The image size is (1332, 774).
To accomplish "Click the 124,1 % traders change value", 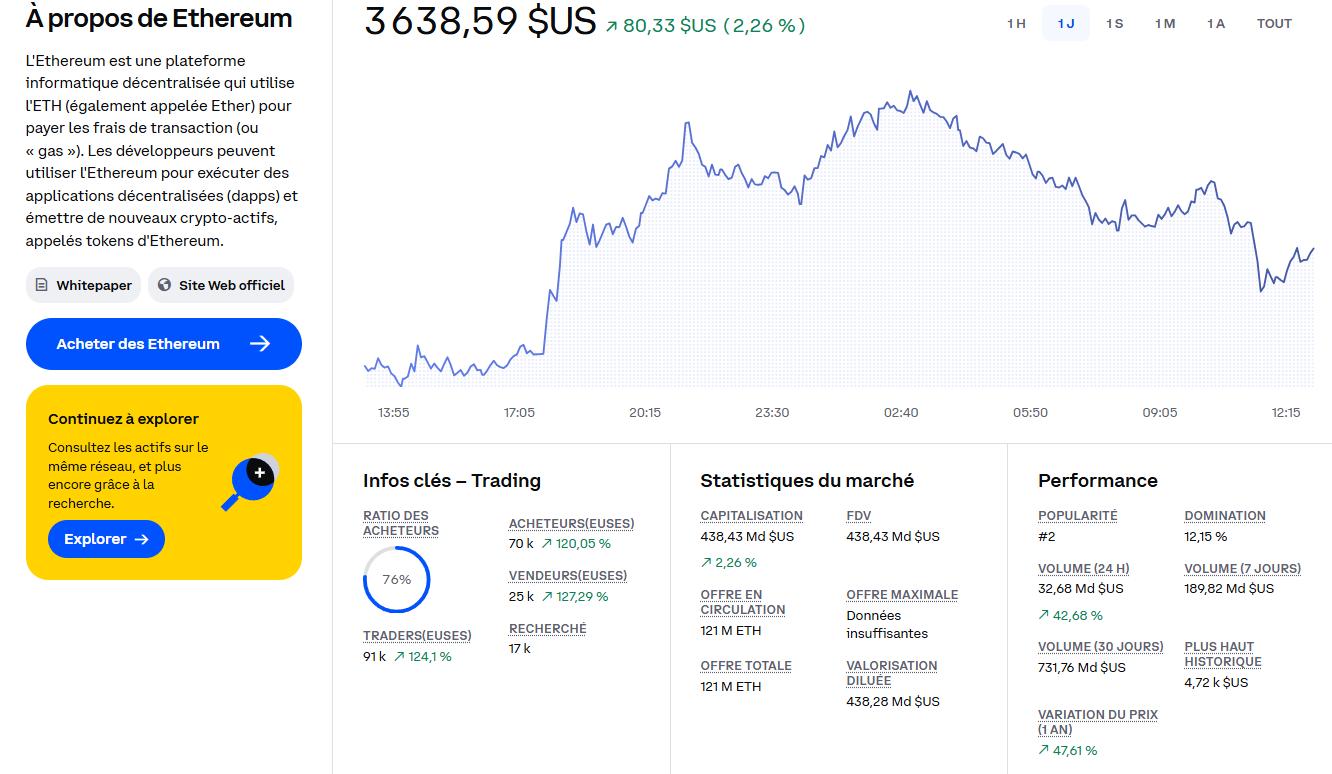I will point(430,656).
